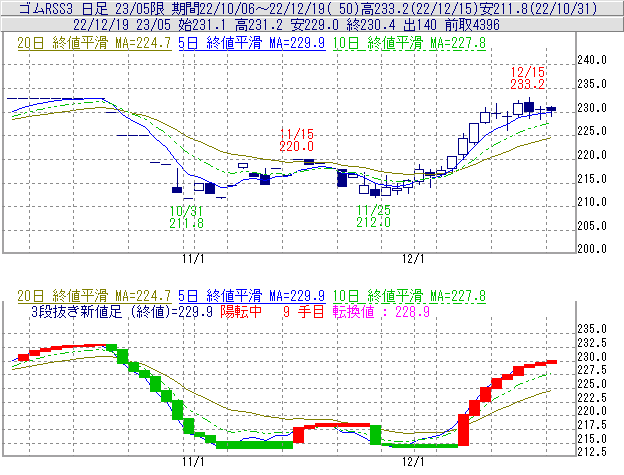Click the 225.0 value on upper price axis
This screenshot has height=475, width=624.
[x=592, y=131]
